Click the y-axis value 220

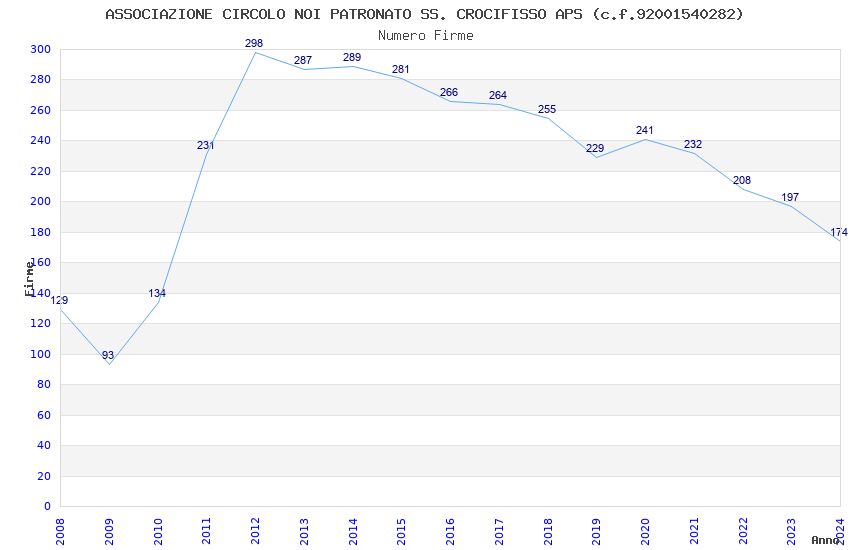coord(41,171)
